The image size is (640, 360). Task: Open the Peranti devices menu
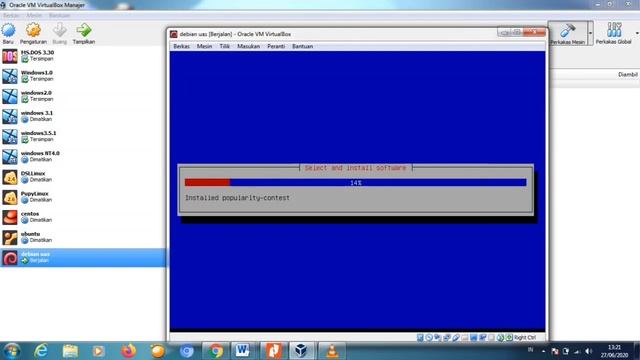click(276, 46)
